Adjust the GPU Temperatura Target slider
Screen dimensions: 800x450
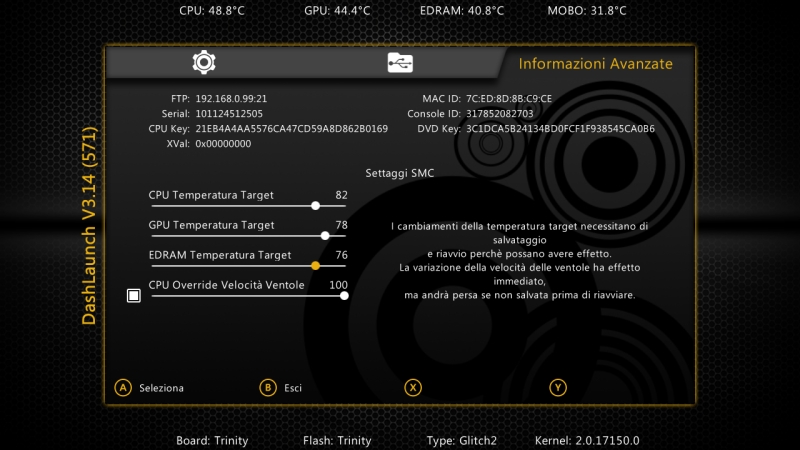click(x=248, y=236)
